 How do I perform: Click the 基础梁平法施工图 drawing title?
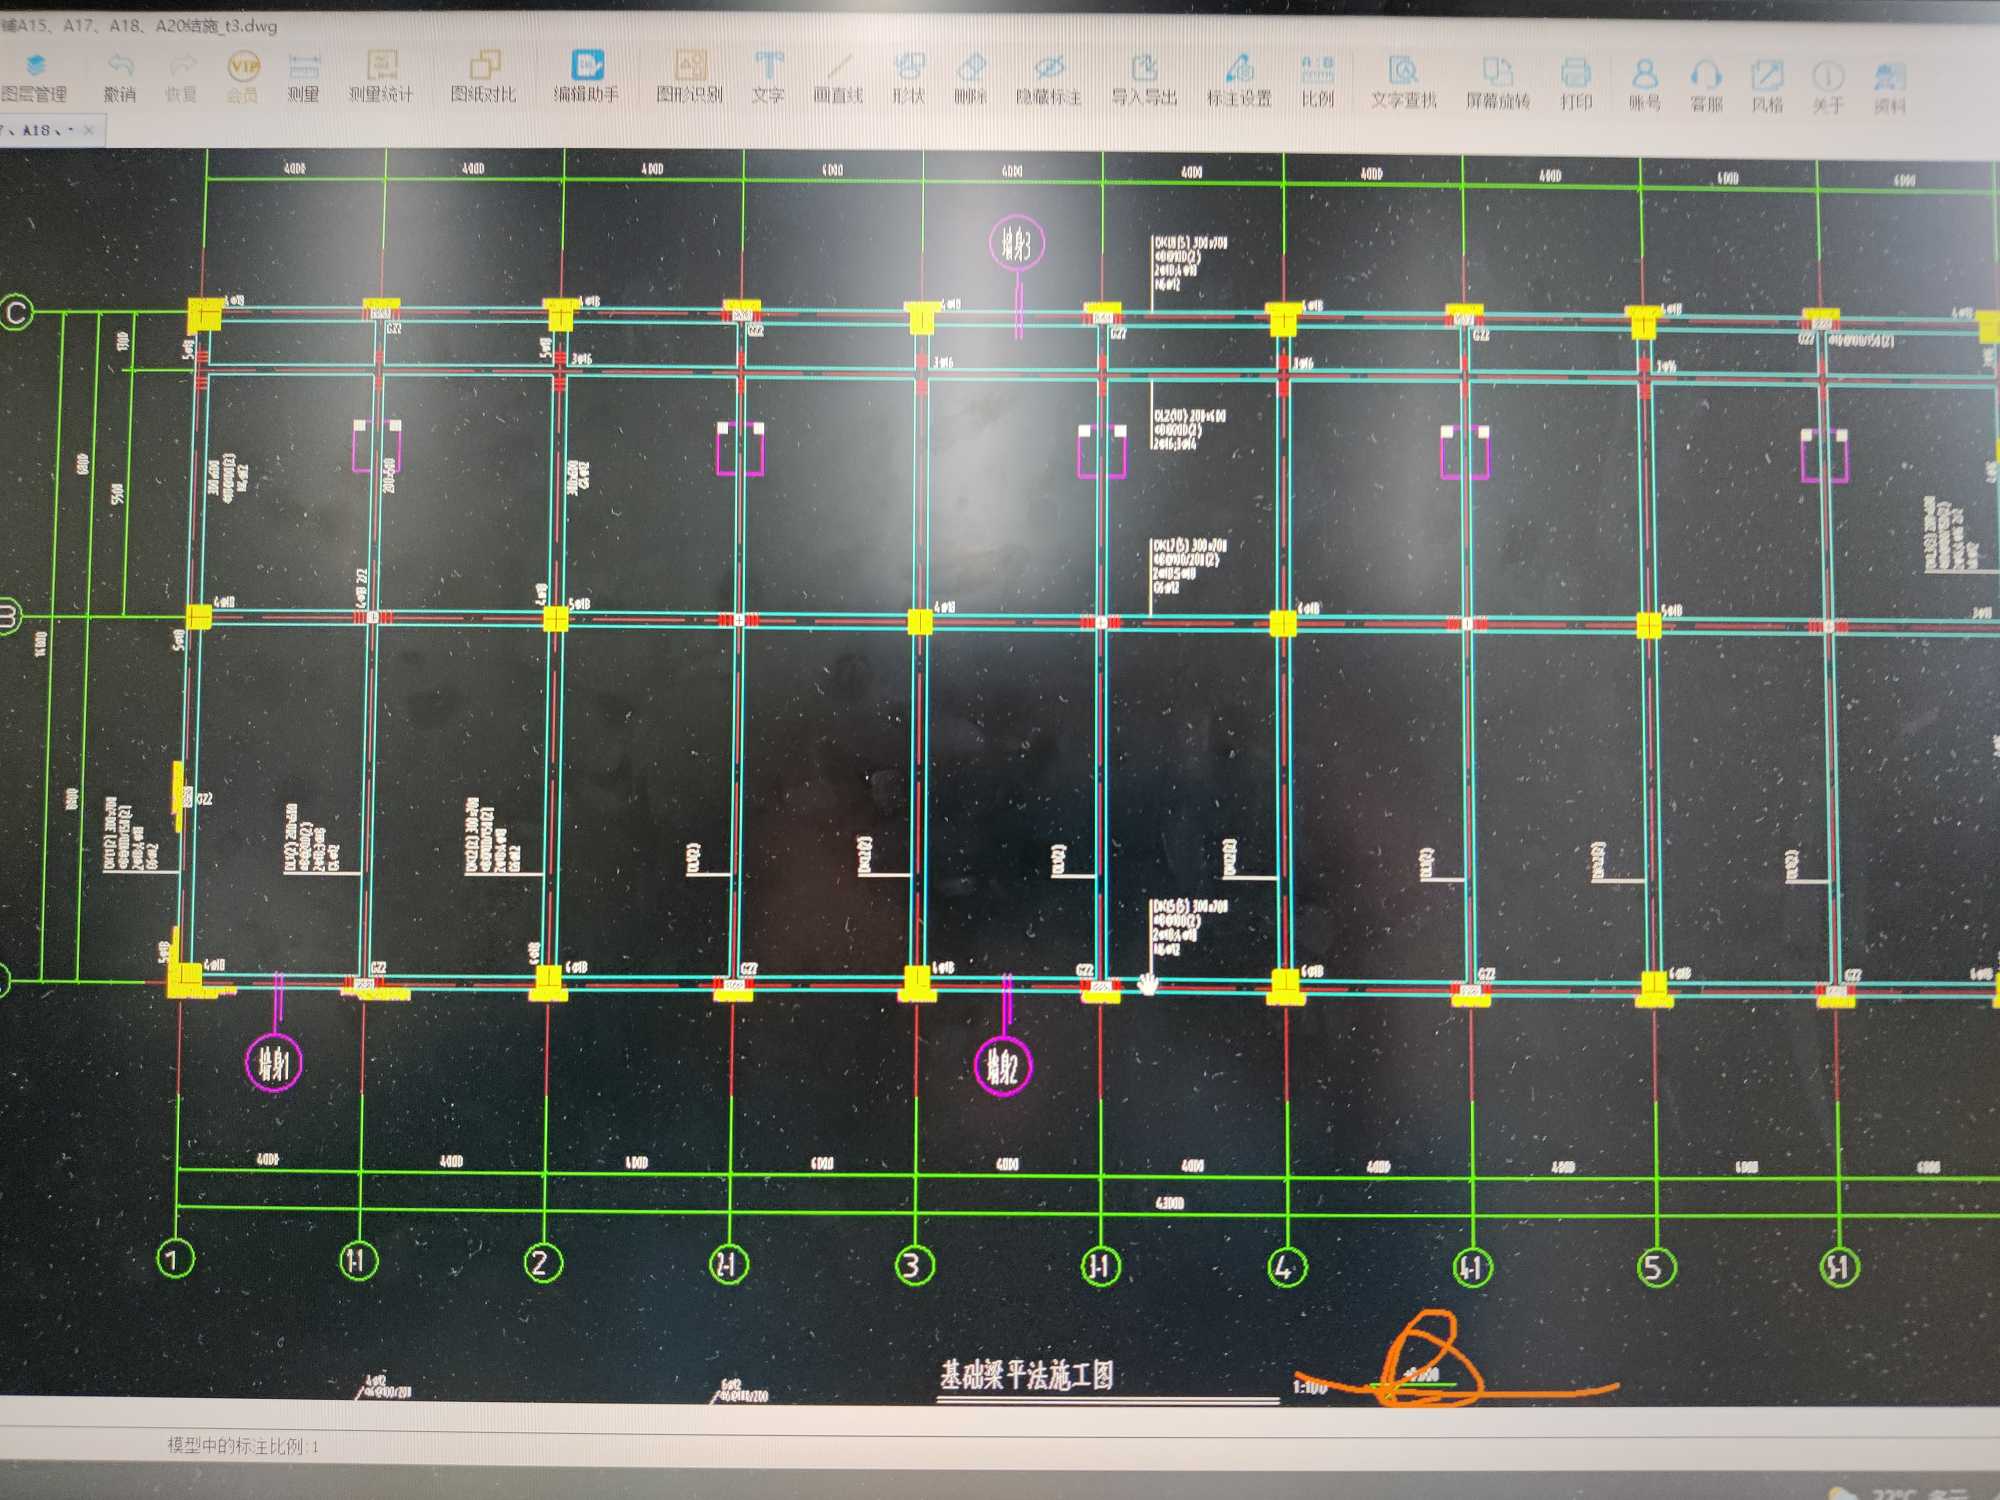tap(1026, 1375)
